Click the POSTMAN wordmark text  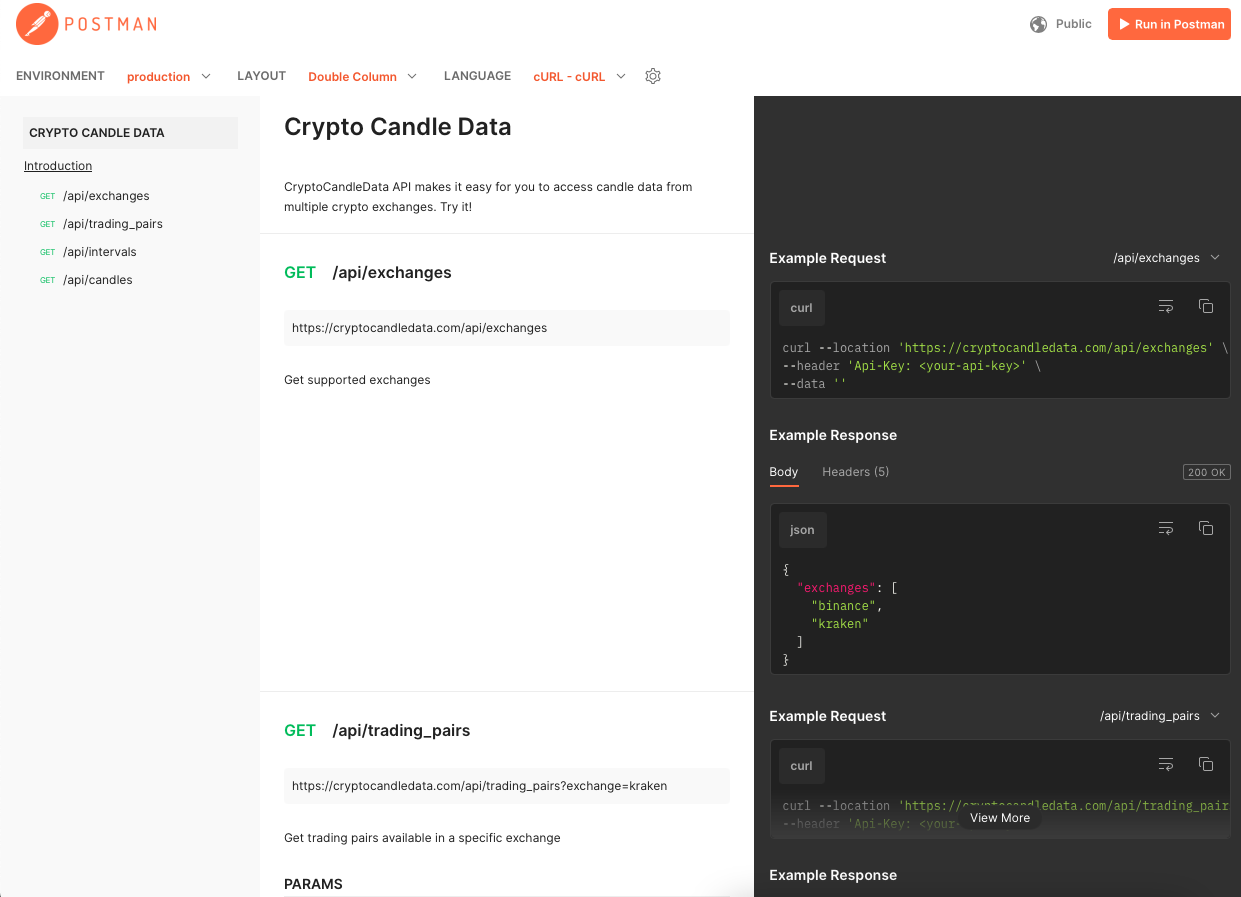(110, 24)
